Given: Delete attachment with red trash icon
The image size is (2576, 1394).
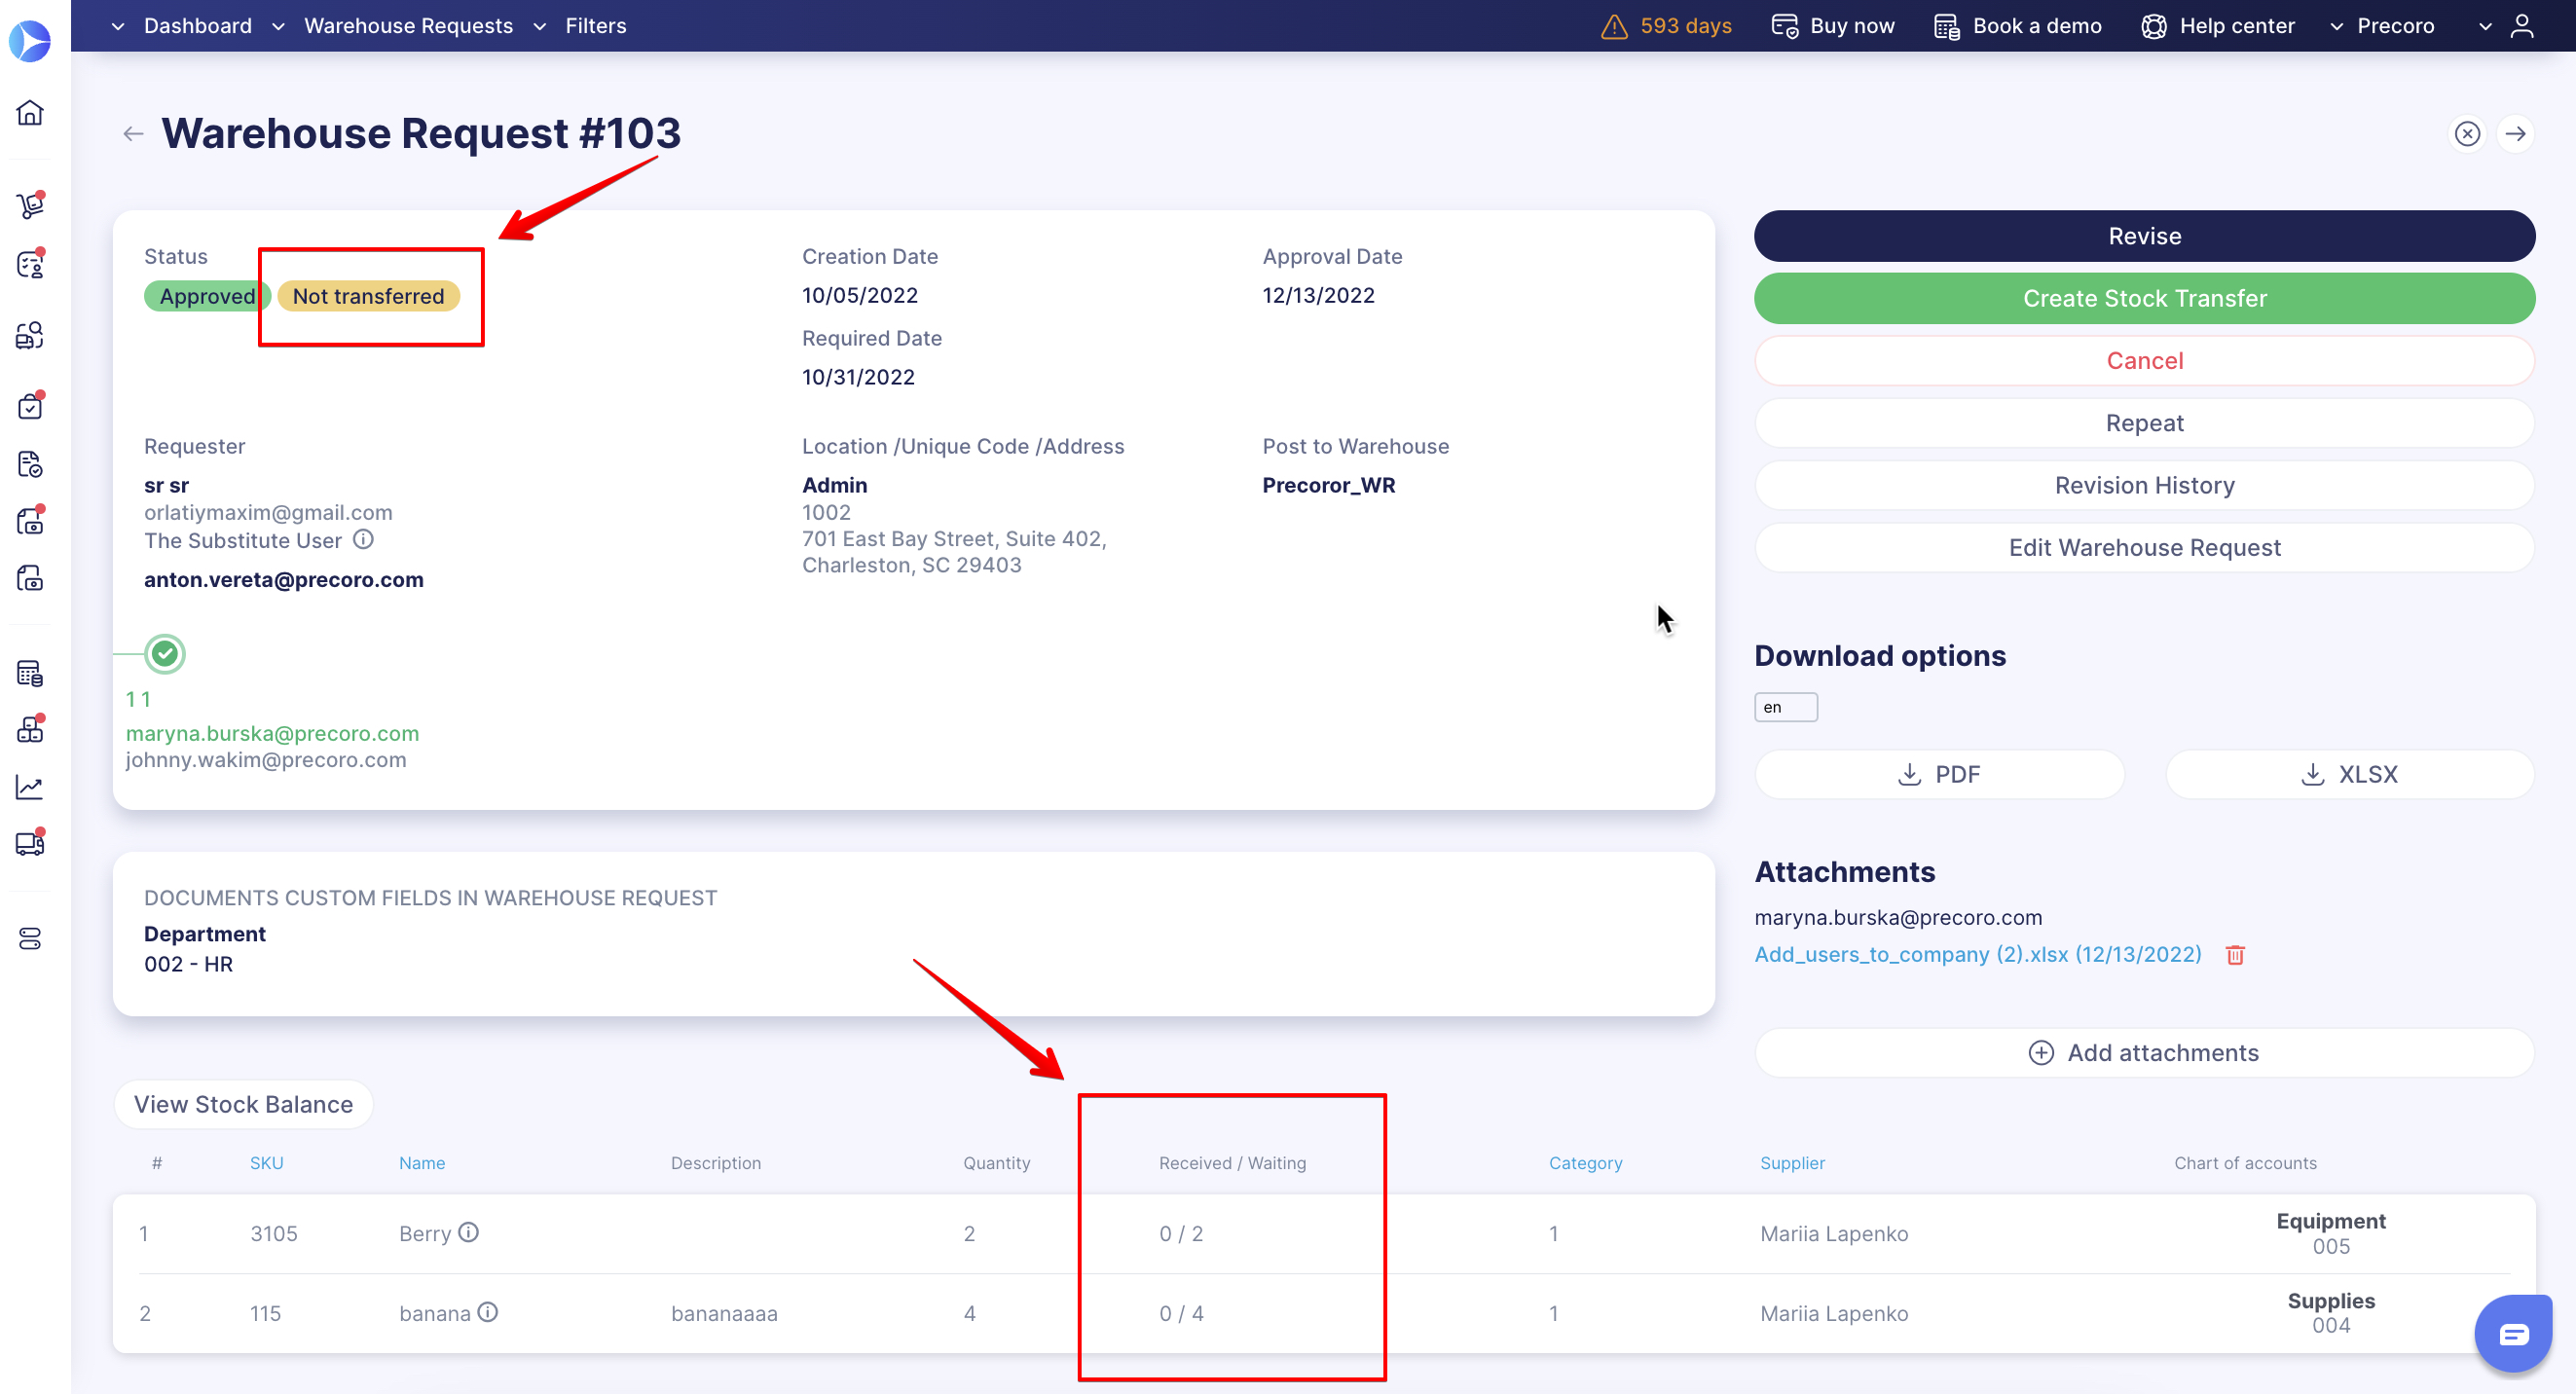Looking at the screenshot, I should [x=2236, y=955].
